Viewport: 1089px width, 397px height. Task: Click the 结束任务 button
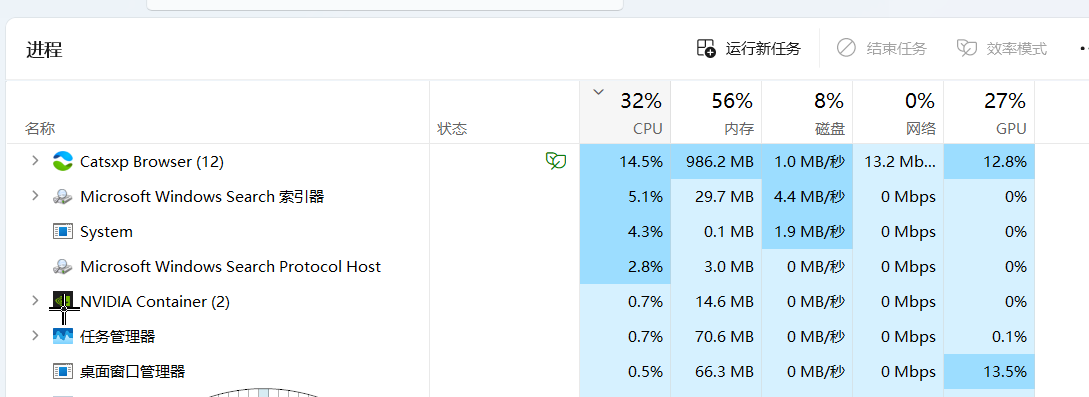coord(881,49)
